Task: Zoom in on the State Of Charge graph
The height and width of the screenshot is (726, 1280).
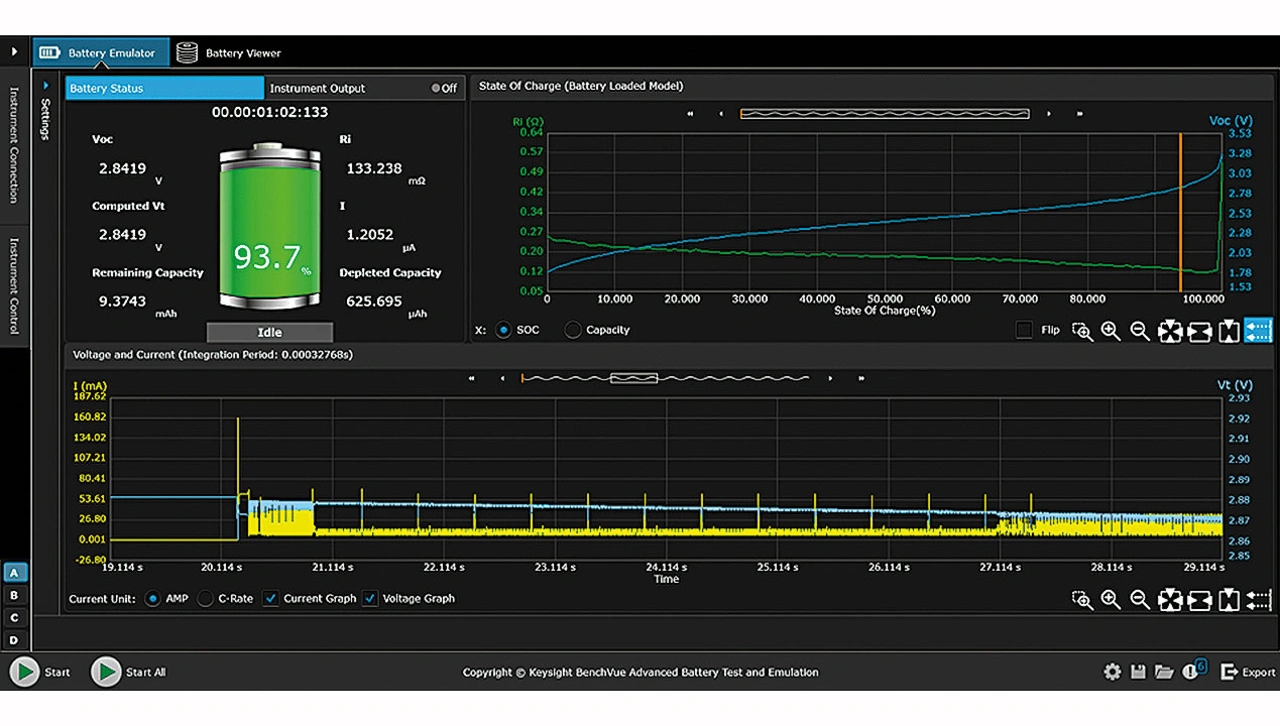Action: (1110, 331)
